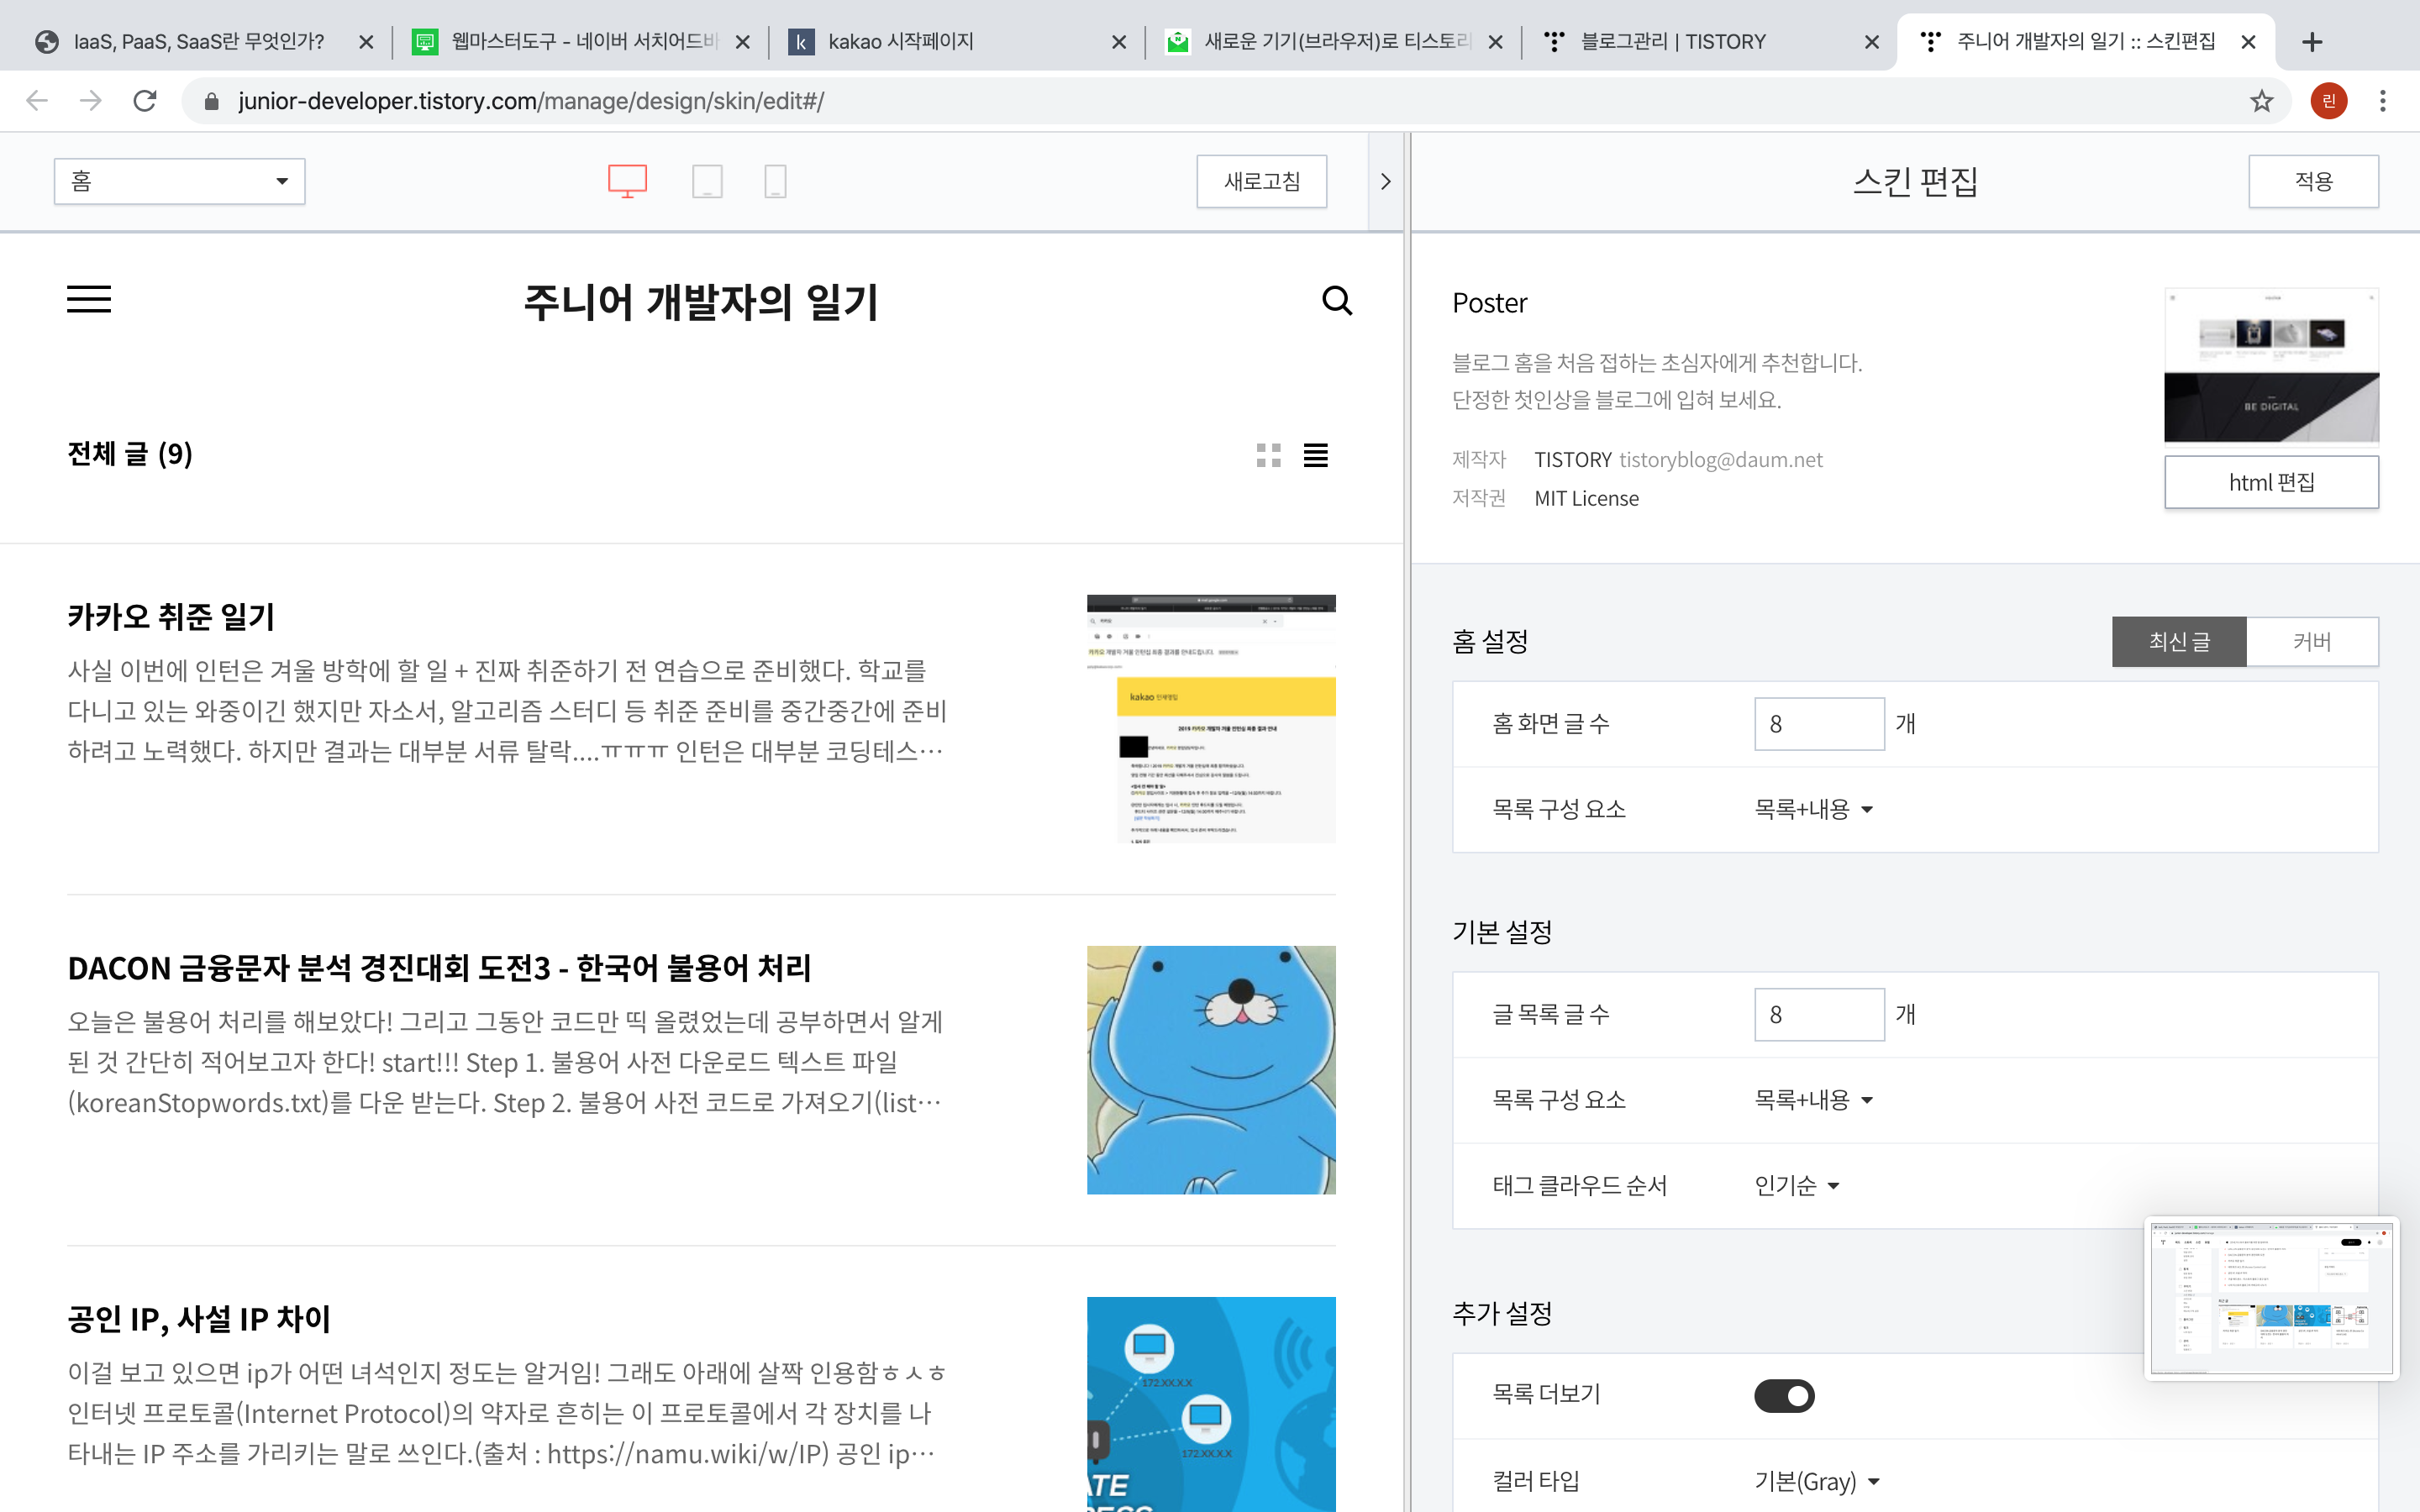Open the 컬러 타입 기본(Gray) dropdown
The width and height of the screenshot is (2420, 1512).
[x=1816, y=1481]
